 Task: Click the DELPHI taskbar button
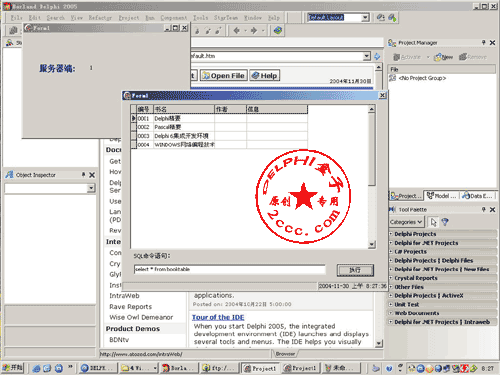pyautogui.click(x=98, y=368)
